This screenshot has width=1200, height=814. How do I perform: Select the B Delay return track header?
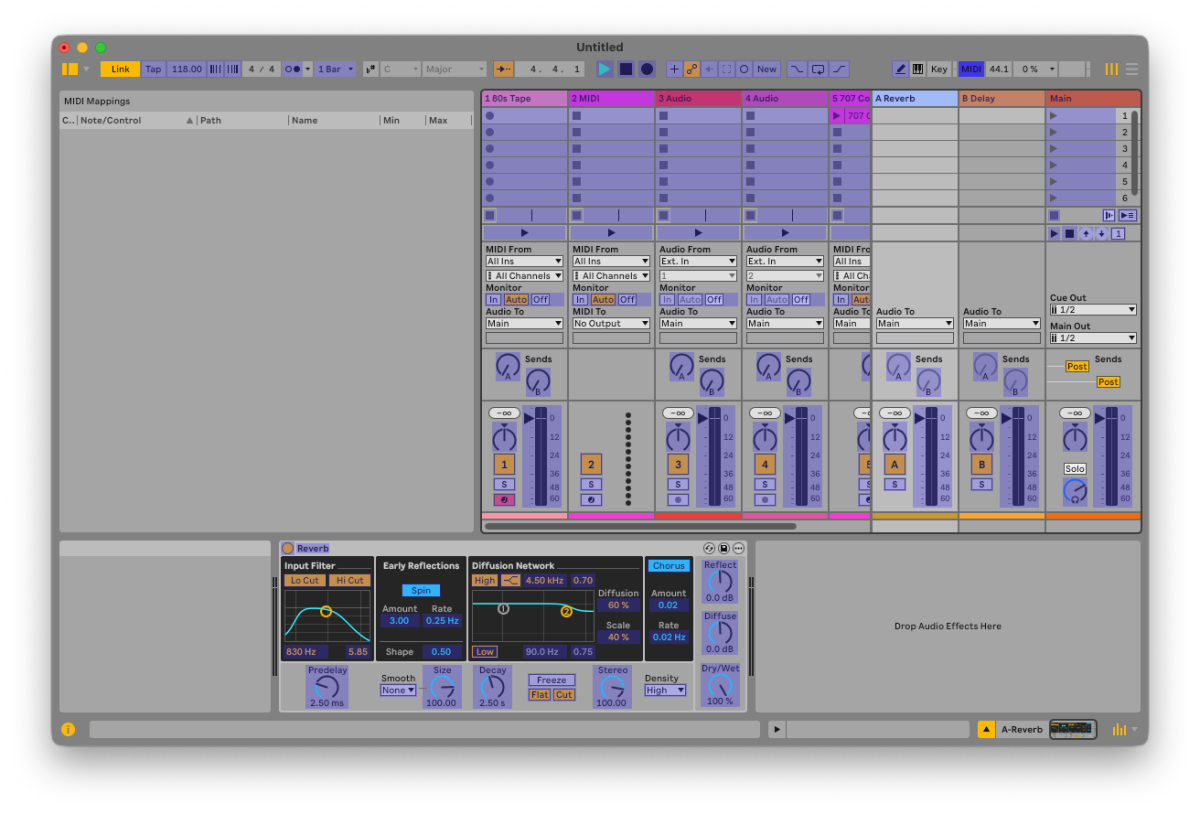[1002, 98]
